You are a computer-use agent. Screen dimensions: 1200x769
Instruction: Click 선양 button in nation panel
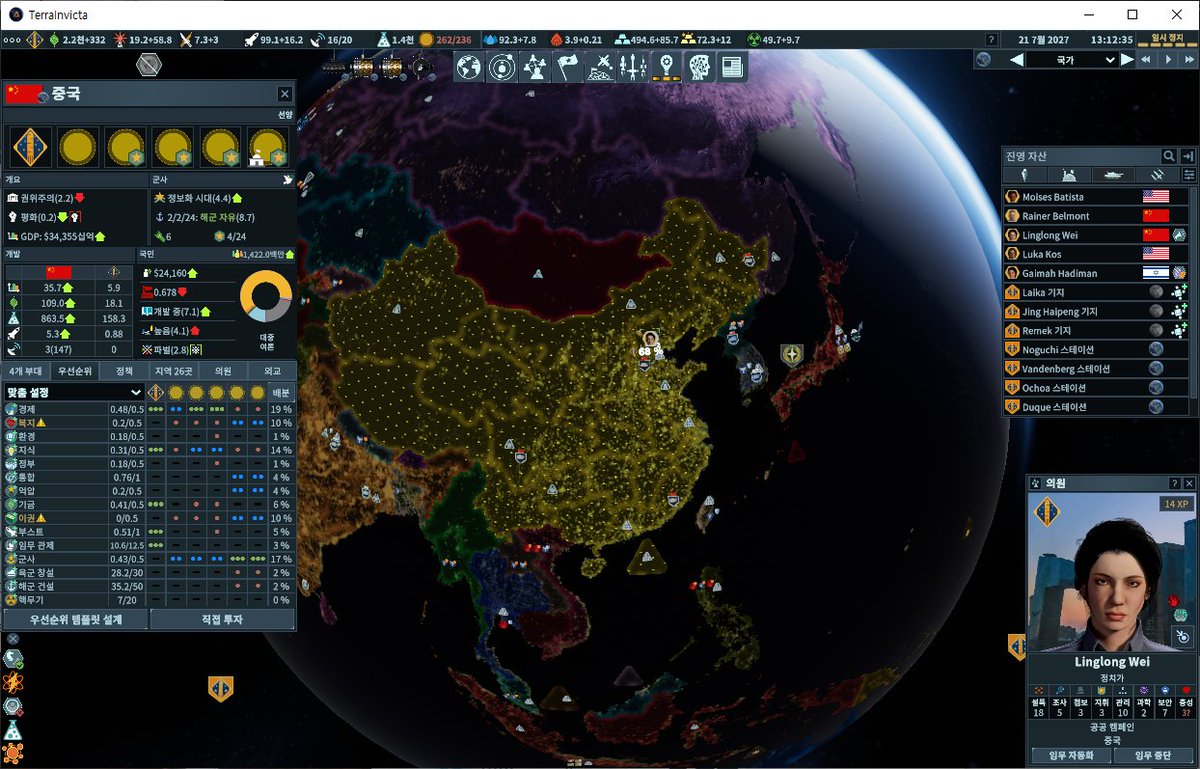click(x=285, y=114)
